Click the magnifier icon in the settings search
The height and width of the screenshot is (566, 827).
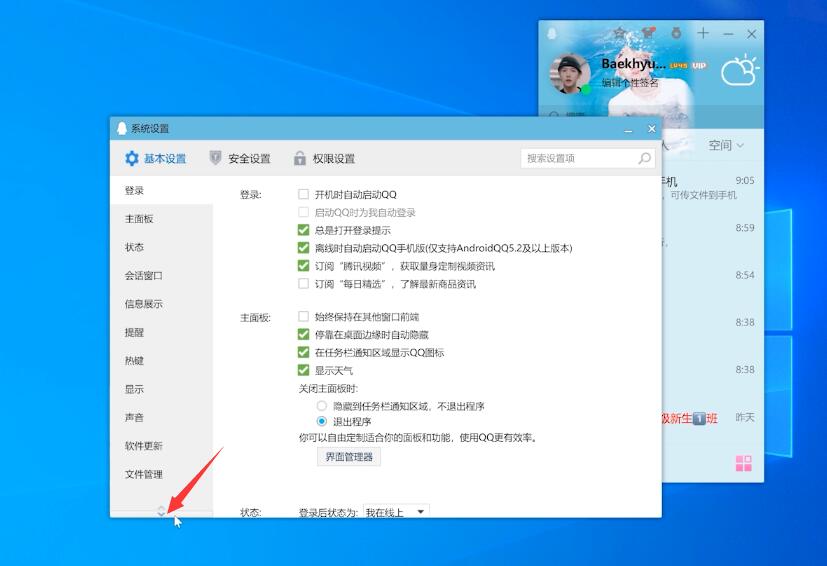(x=645, y=158)
